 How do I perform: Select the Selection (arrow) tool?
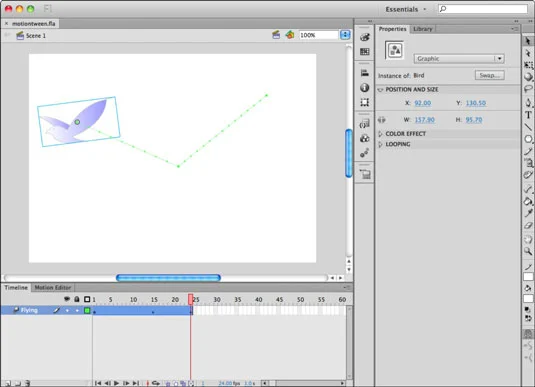(528, 41)
